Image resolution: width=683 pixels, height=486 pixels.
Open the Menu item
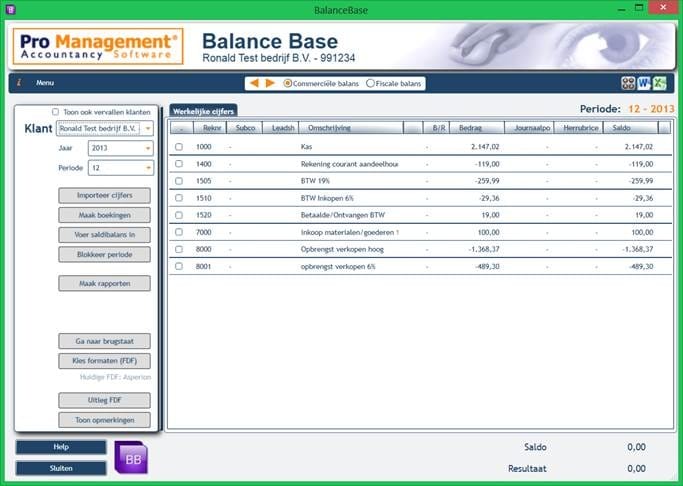click(45, 83)
